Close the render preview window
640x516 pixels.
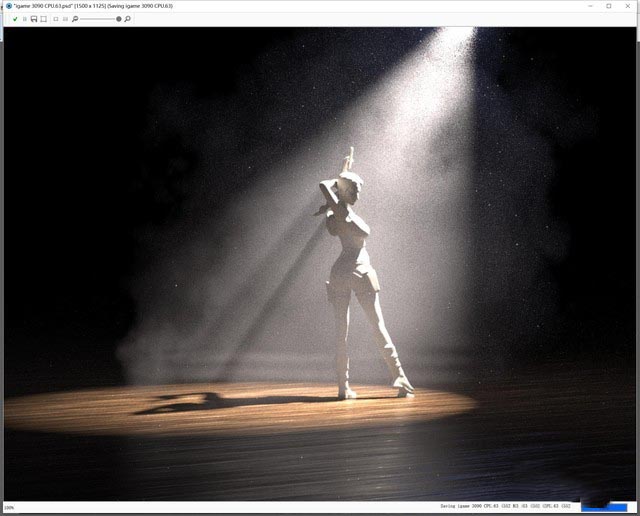(629, 6)
